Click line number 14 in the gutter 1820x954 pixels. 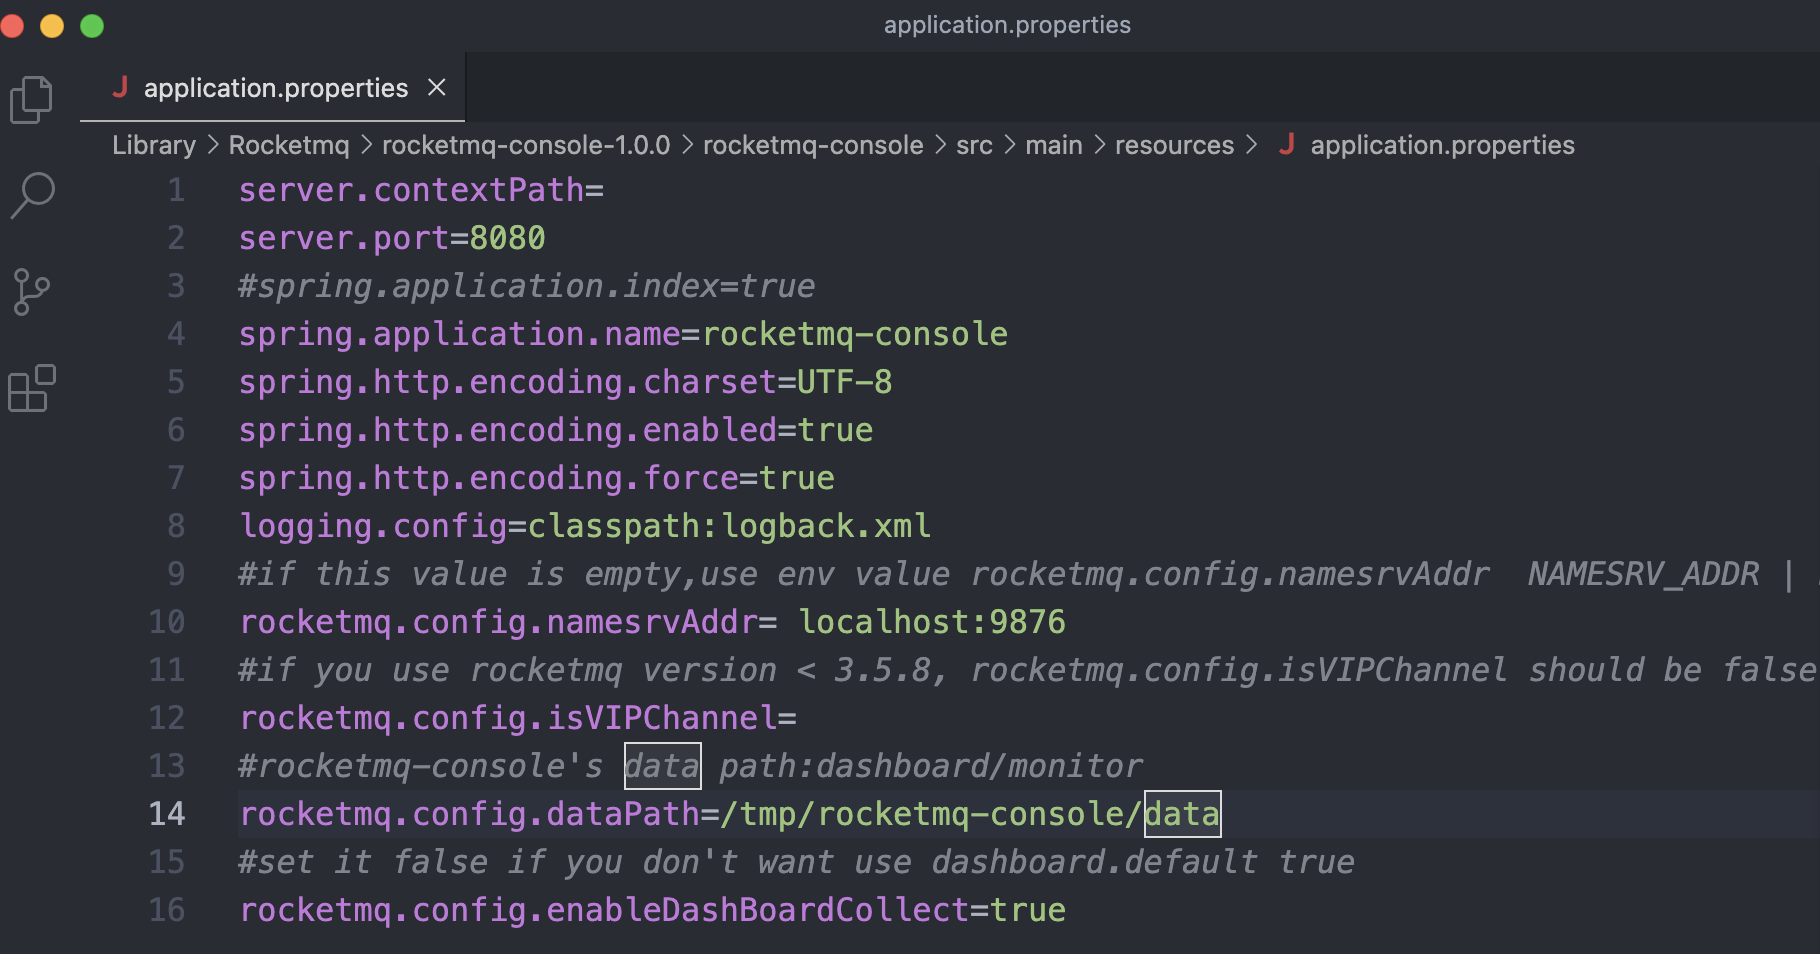[x=167, y=814]
